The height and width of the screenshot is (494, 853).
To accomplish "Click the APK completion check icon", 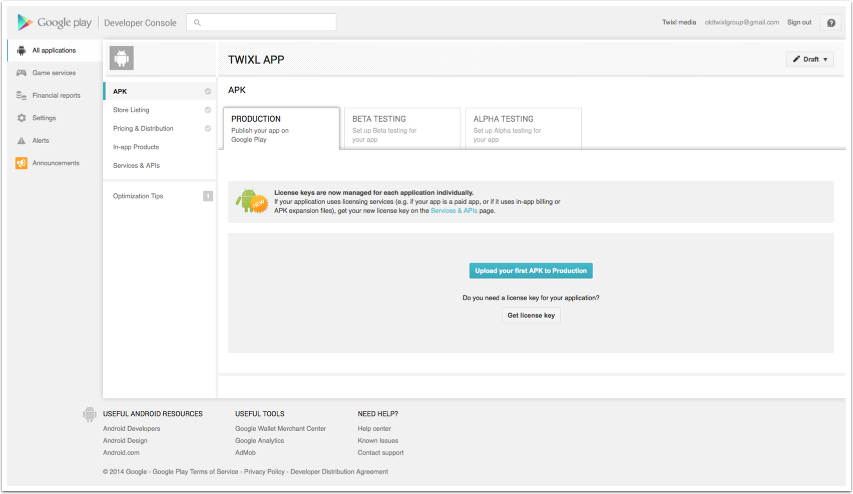I will 208,91.
